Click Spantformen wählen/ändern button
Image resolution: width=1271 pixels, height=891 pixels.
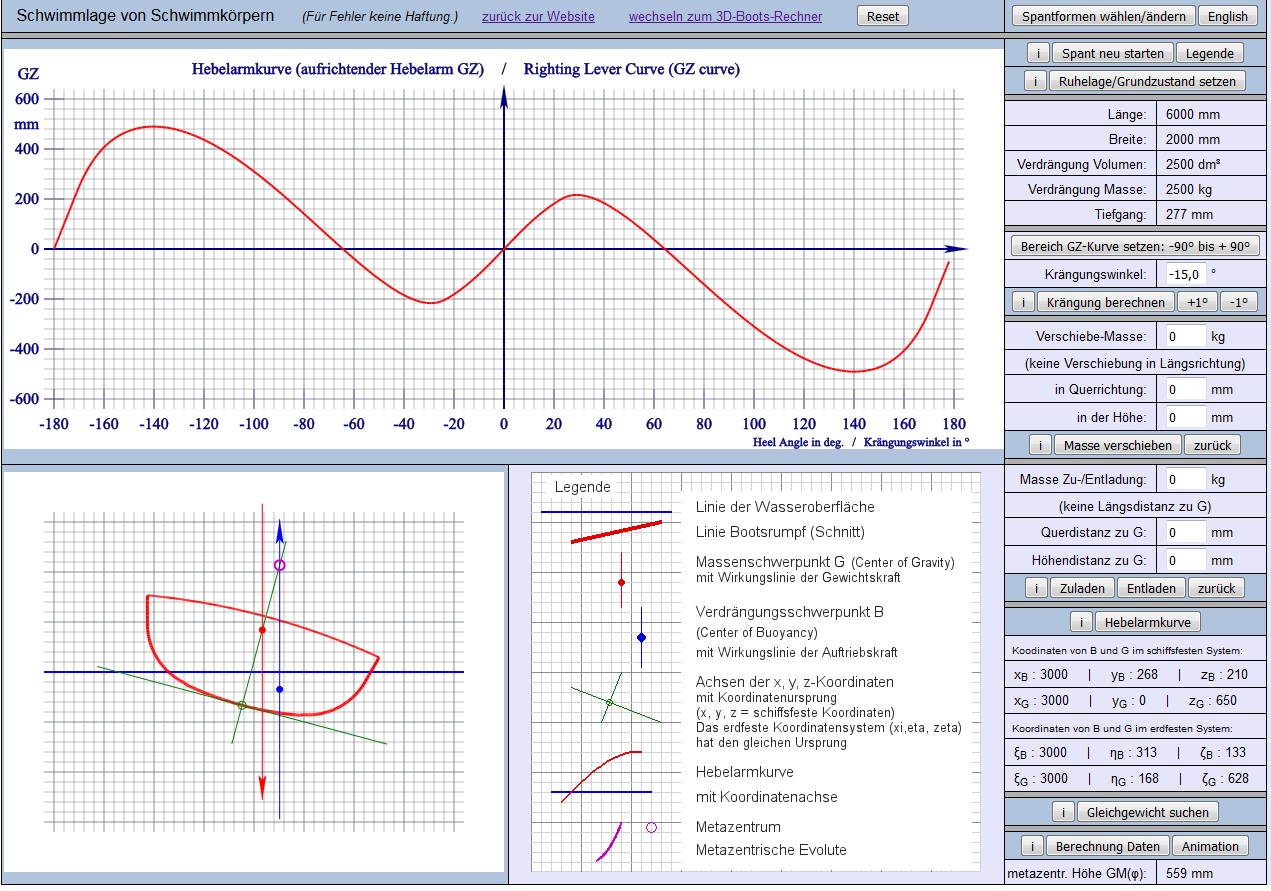pos(1104,16)
